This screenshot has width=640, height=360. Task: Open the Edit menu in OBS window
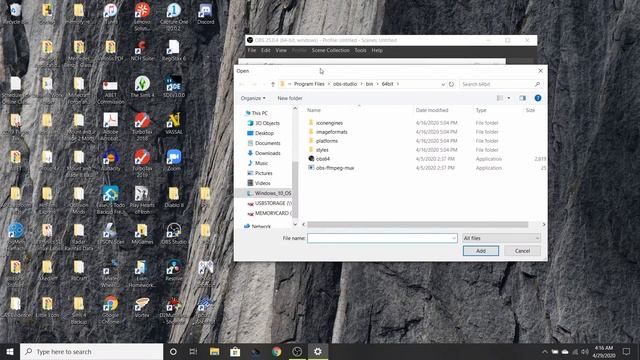tap(266, 50)
